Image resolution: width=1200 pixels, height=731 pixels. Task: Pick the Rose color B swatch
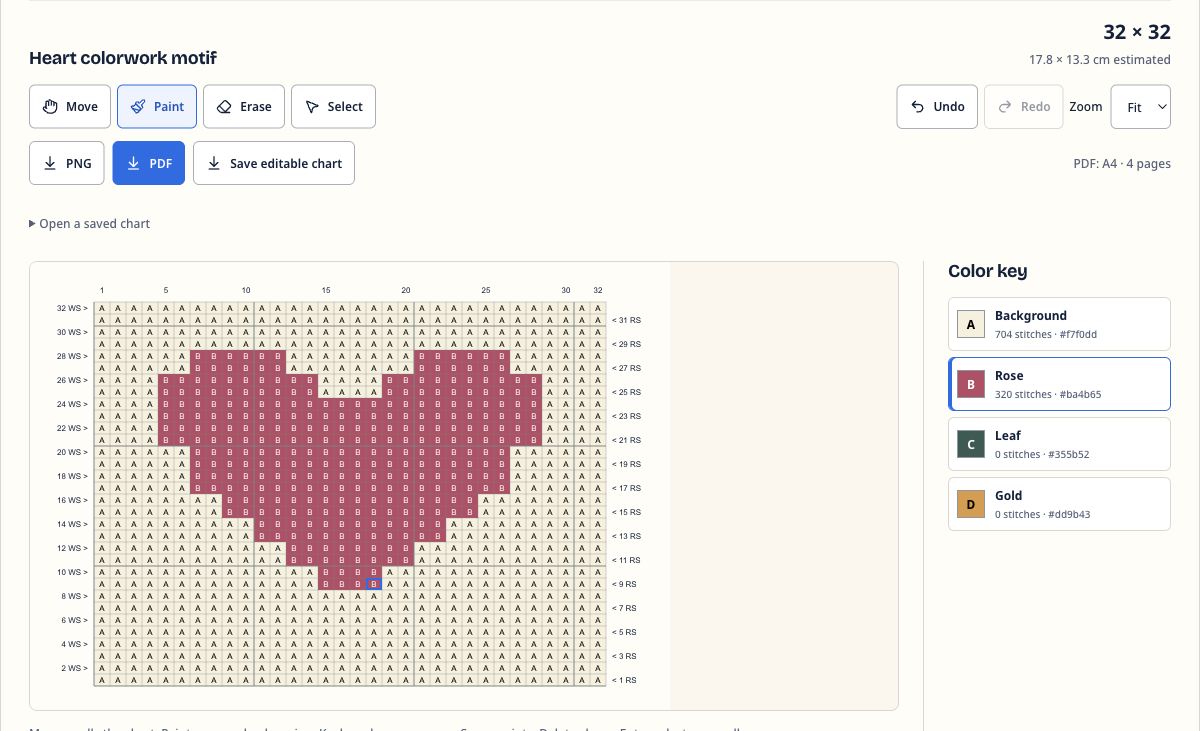971,384
